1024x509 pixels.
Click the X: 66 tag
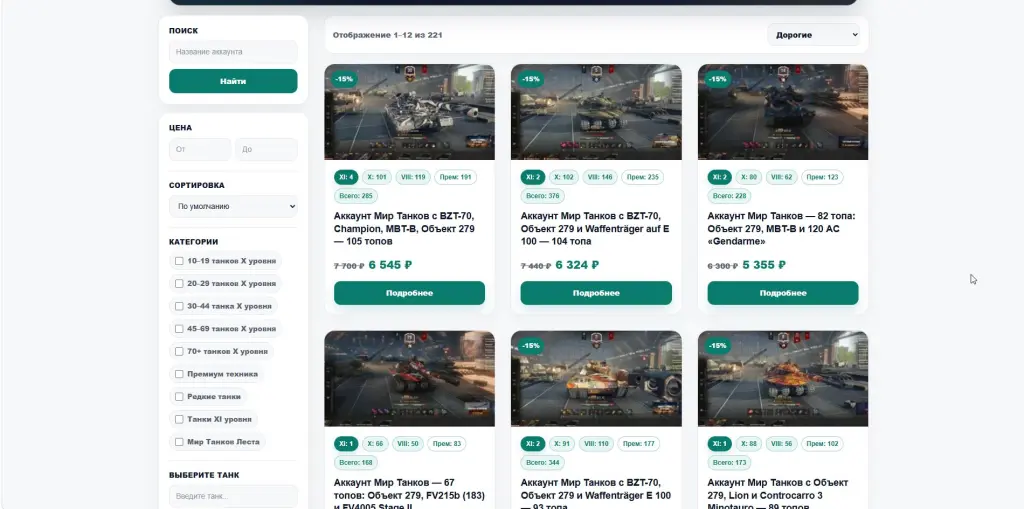click(x=376, y=444)
